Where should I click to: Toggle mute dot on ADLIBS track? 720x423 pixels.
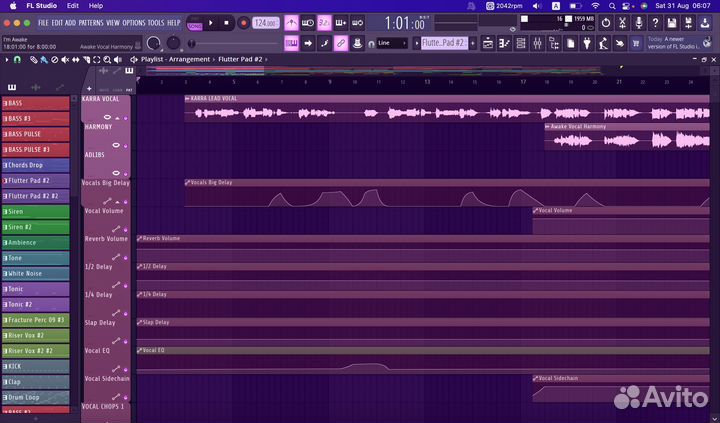[125, 174]
